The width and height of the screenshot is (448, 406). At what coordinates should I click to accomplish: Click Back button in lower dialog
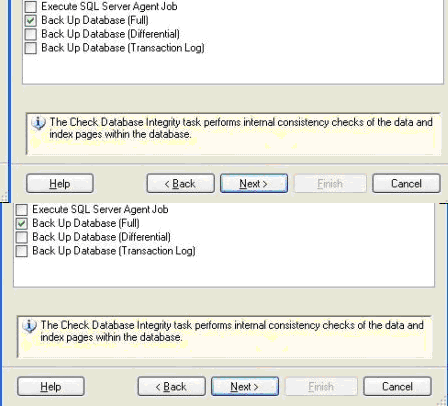click(x=171, y=386)
